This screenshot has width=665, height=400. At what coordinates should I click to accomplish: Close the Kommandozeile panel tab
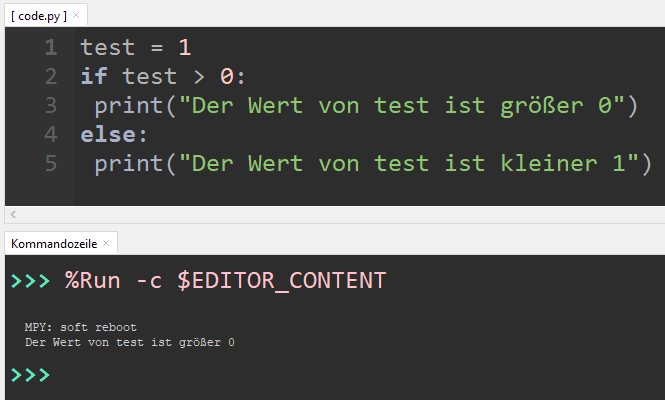tap(106, 243)
